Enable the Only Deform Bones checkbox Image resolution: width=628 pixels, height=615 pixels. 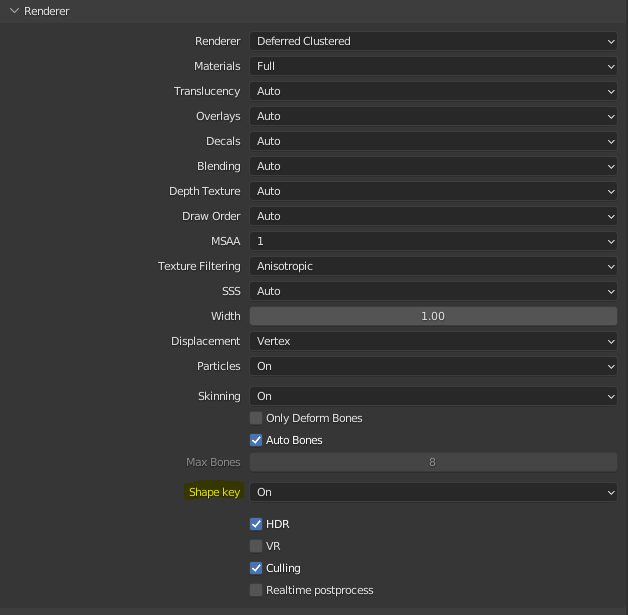click(x=256, y=418)
